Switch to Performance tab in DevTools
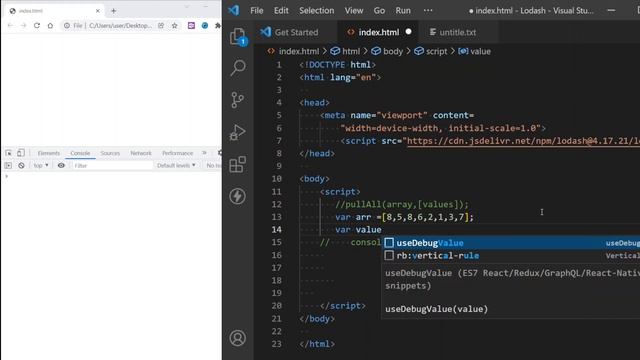The width and height of the screenshot is (640, 360). (x=178, y=153)
